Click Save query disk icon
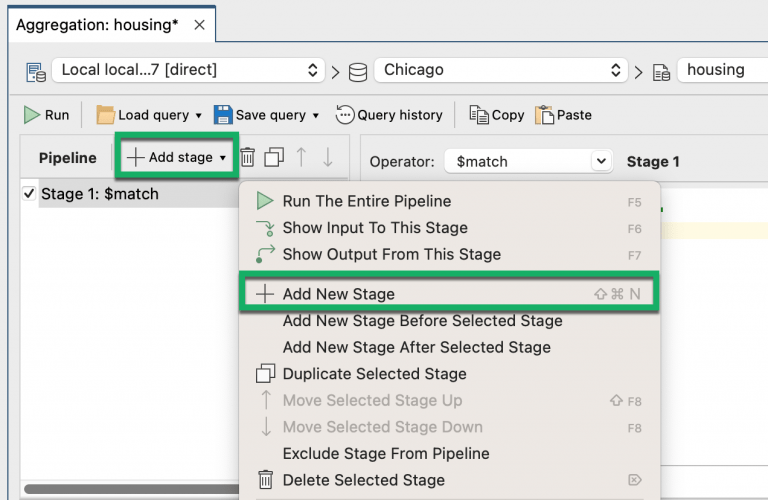The image size is (768, 500). coord(222,115)
